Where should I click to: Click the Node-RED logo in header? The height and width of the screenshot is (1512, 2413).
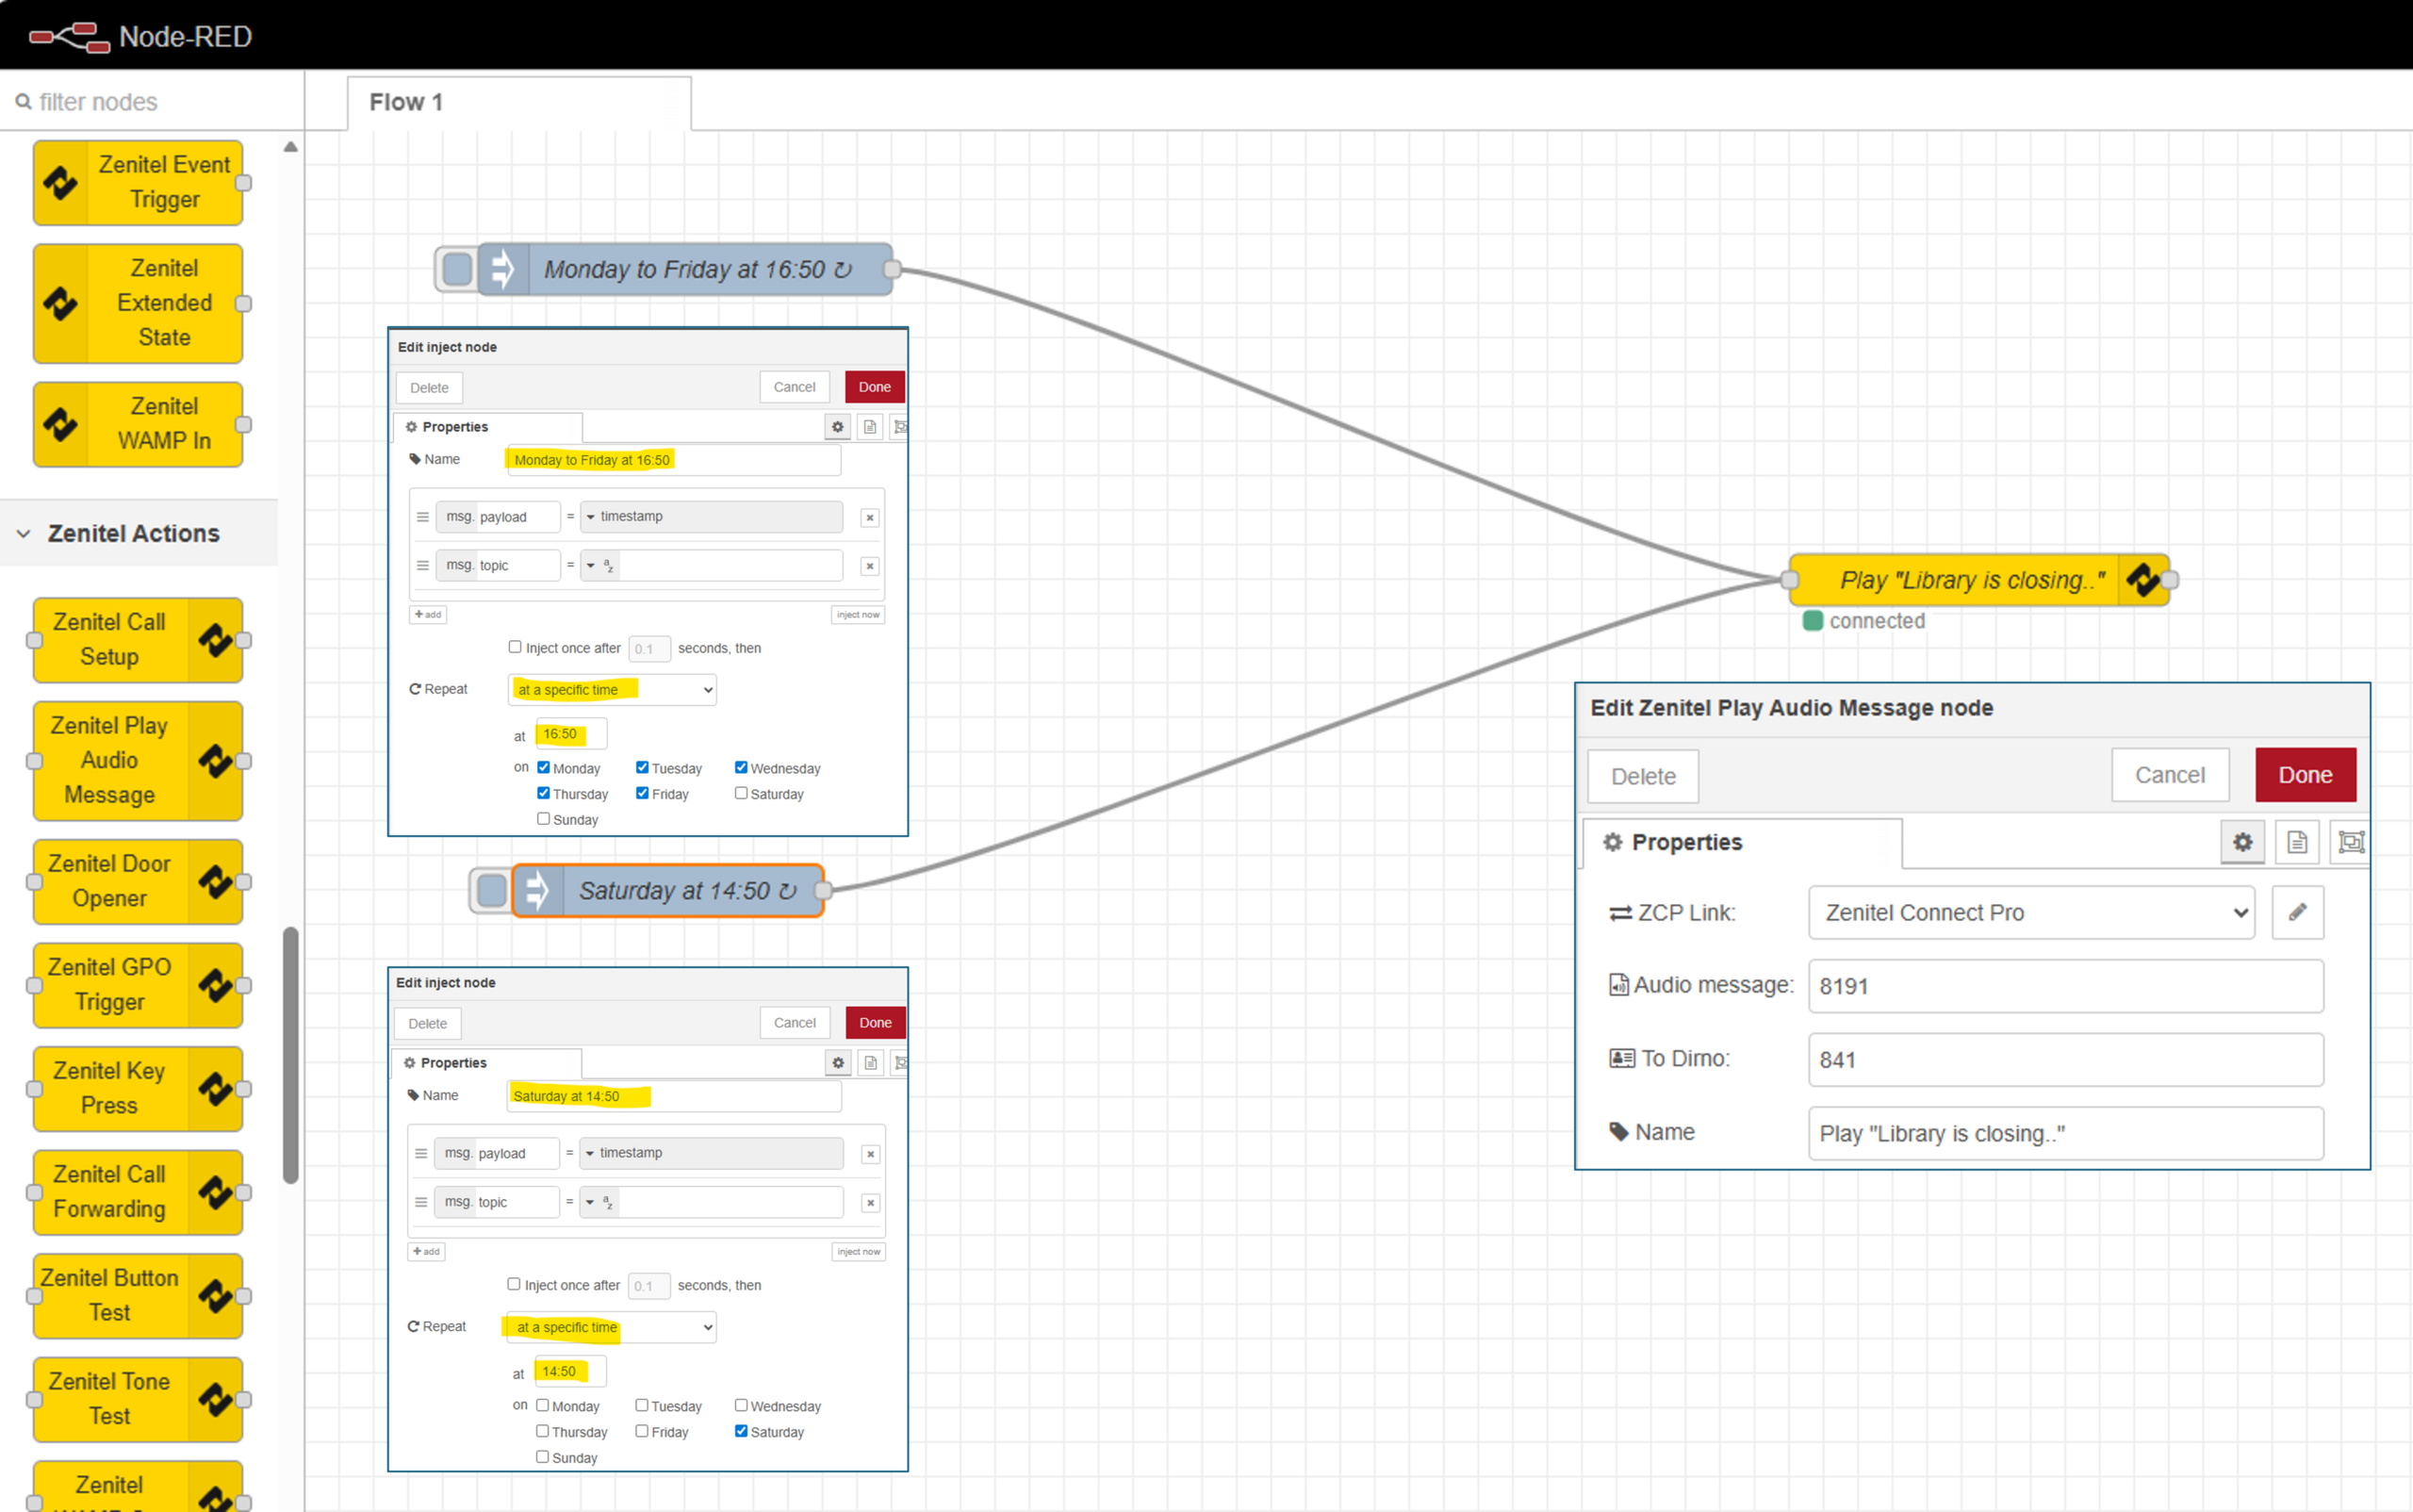(x=68, y=37)
